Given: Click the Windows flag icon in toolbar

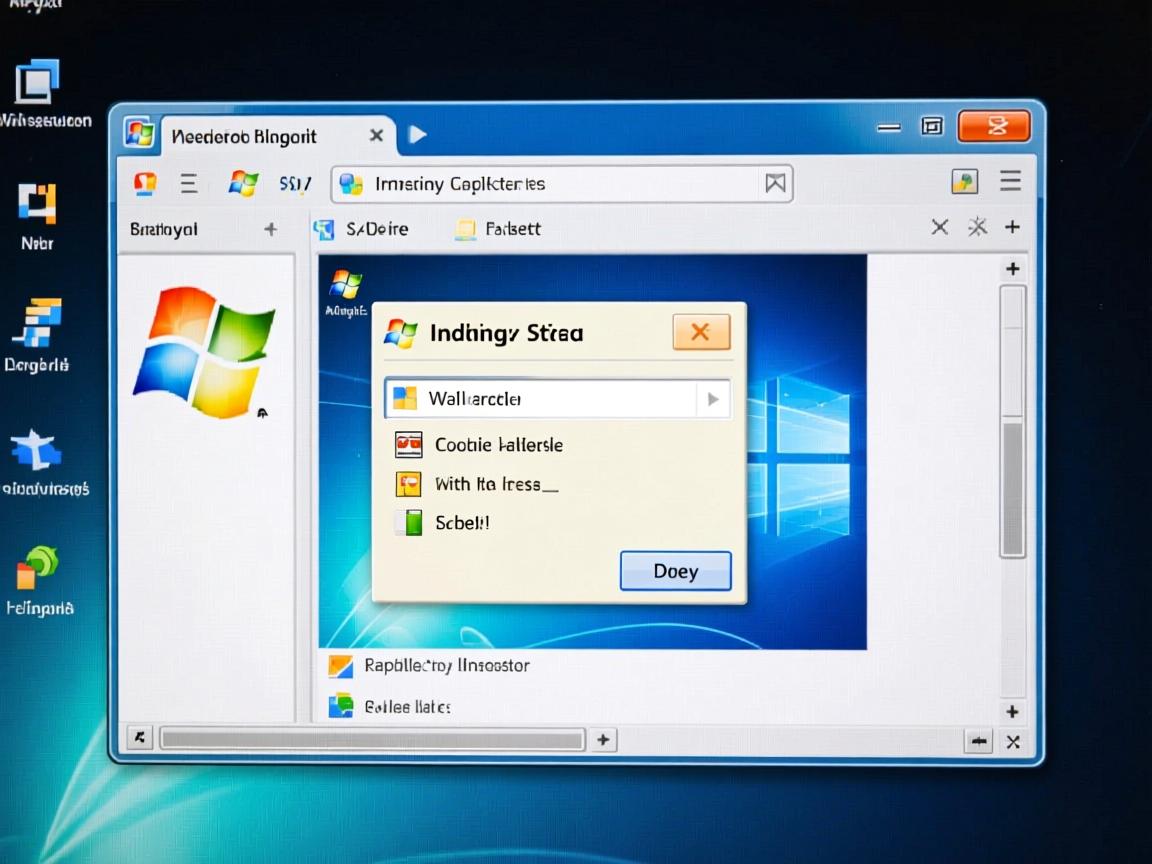Looking at the screenshot, I should point(243,183).
